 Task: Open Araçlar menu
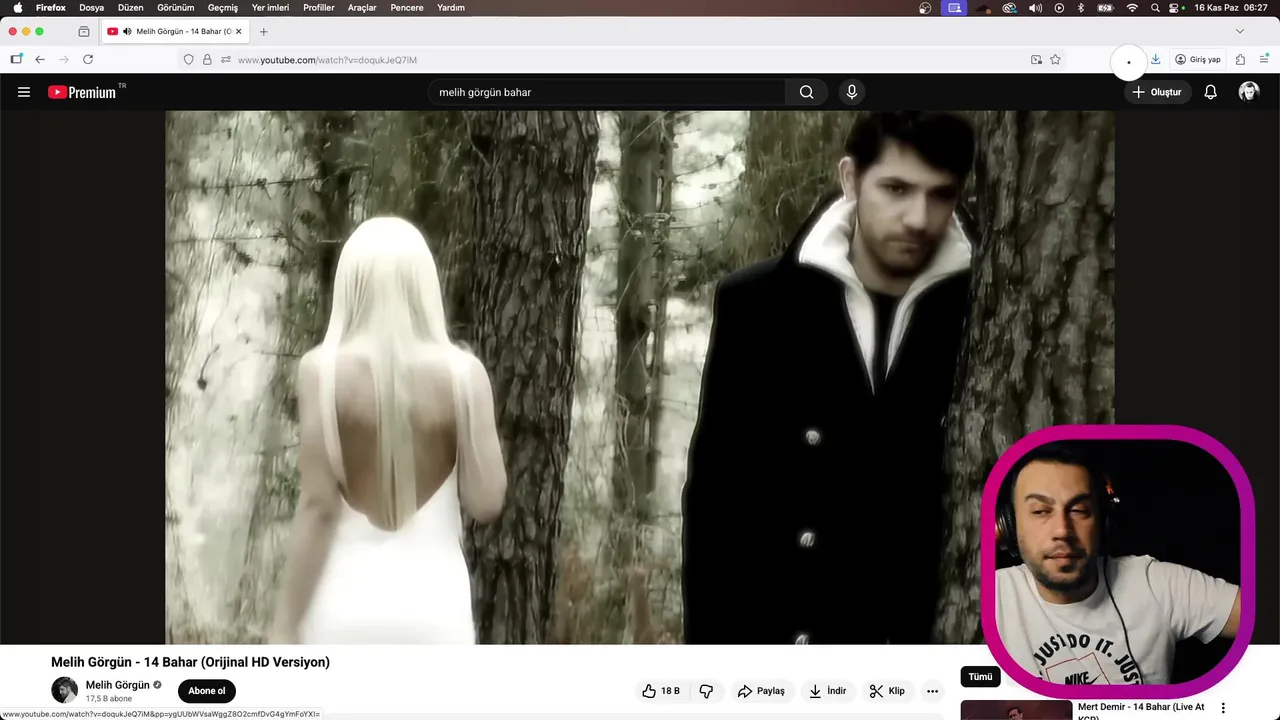pos(362,8)
